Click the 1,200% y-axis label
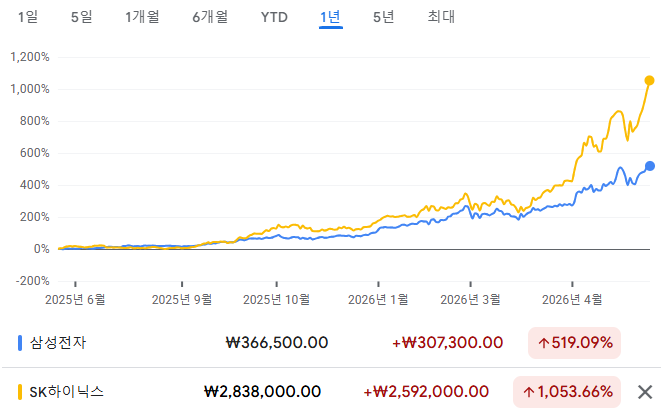The height and width of the screenshot is (411, 661). click(30, 57)
